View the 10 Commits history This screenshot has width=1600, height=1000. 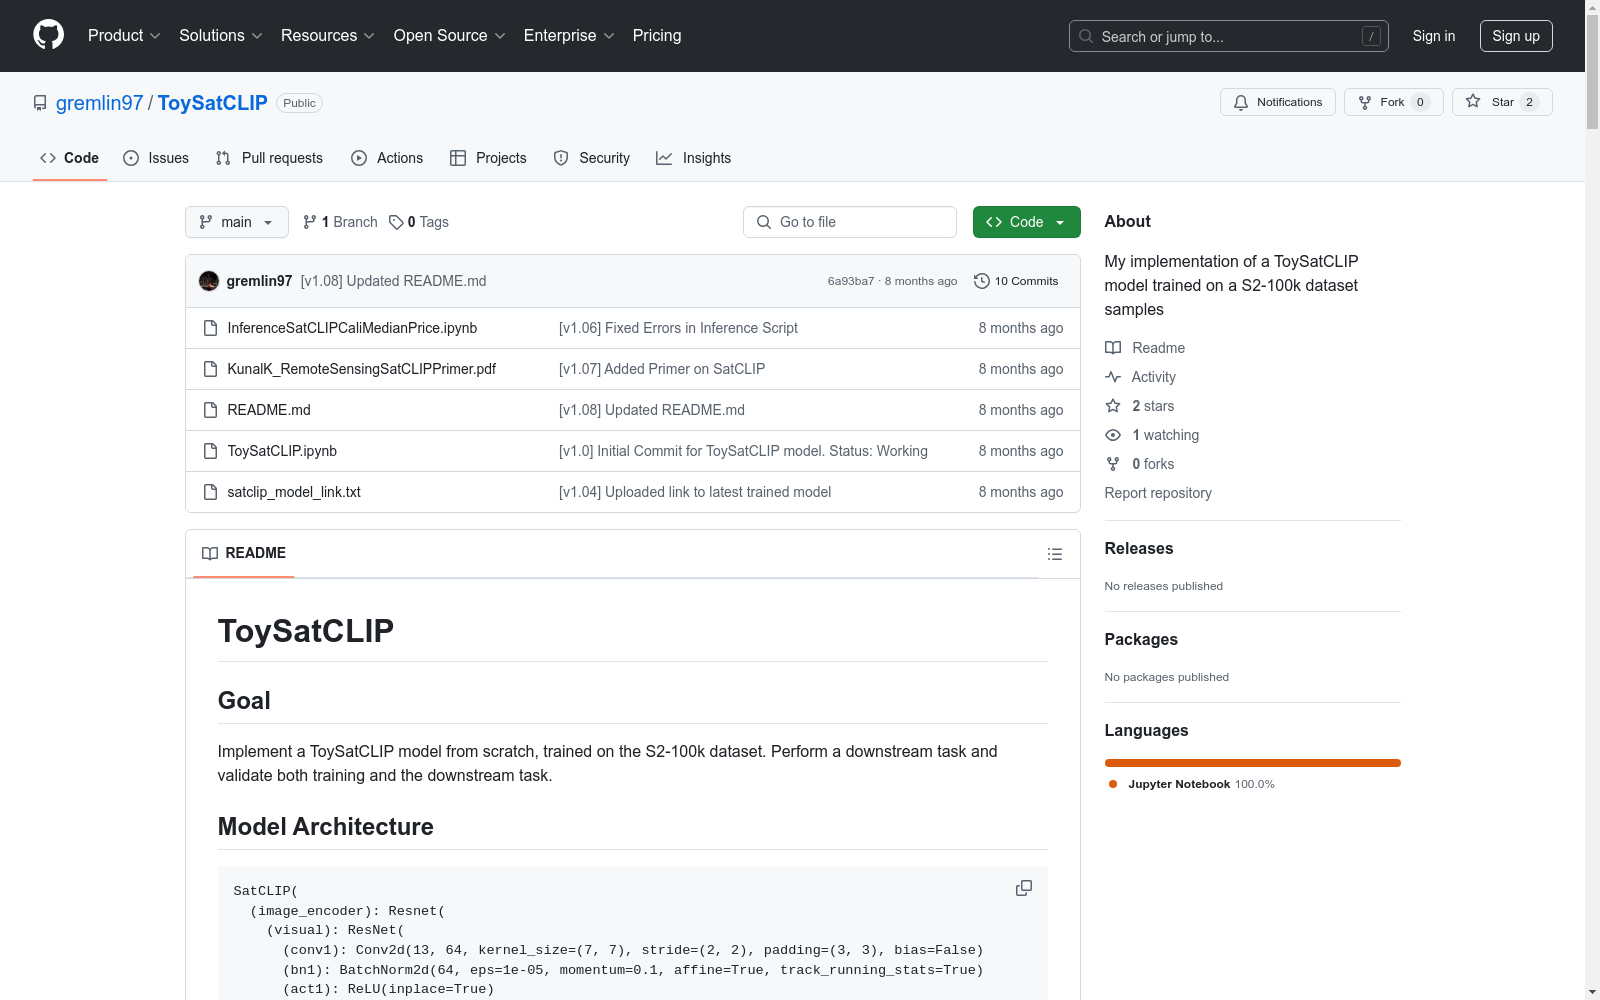pyautogui.click(x=1016, y=281)
